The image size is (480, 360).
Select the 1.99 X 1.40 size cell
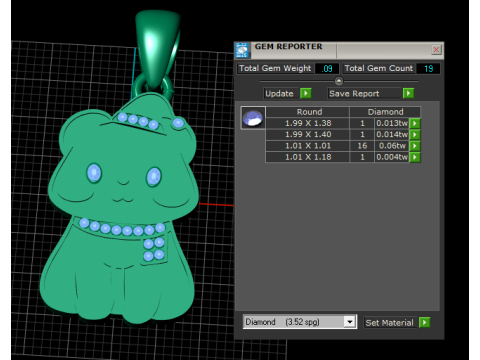[x=308, y=135]
